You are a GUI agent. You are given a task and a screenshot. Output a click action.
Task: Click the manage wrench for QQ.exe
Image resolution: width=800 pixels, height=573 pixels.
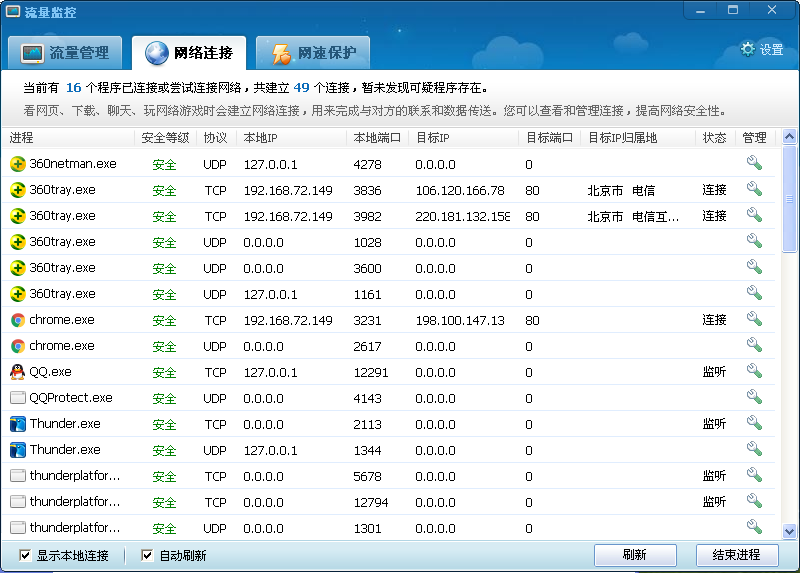tap(754, 371)
